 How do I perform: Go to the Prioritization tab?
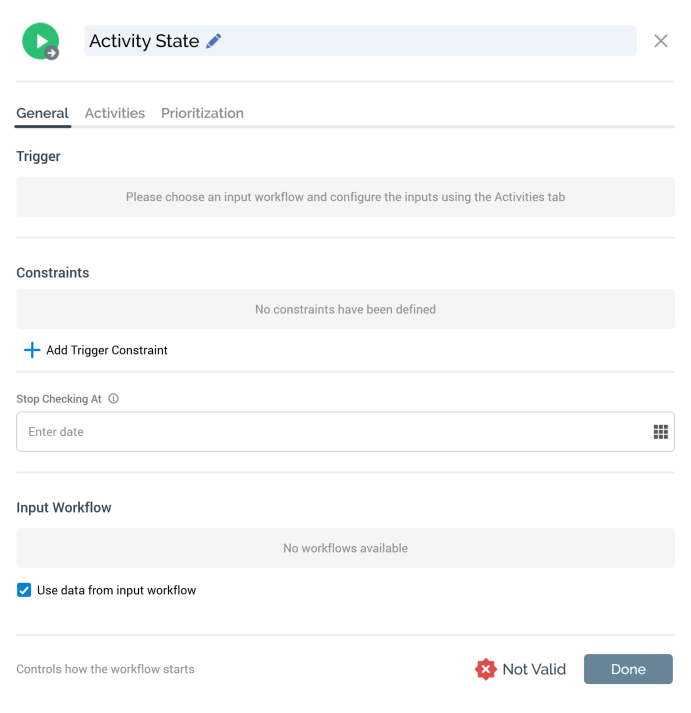coord(202,113)
